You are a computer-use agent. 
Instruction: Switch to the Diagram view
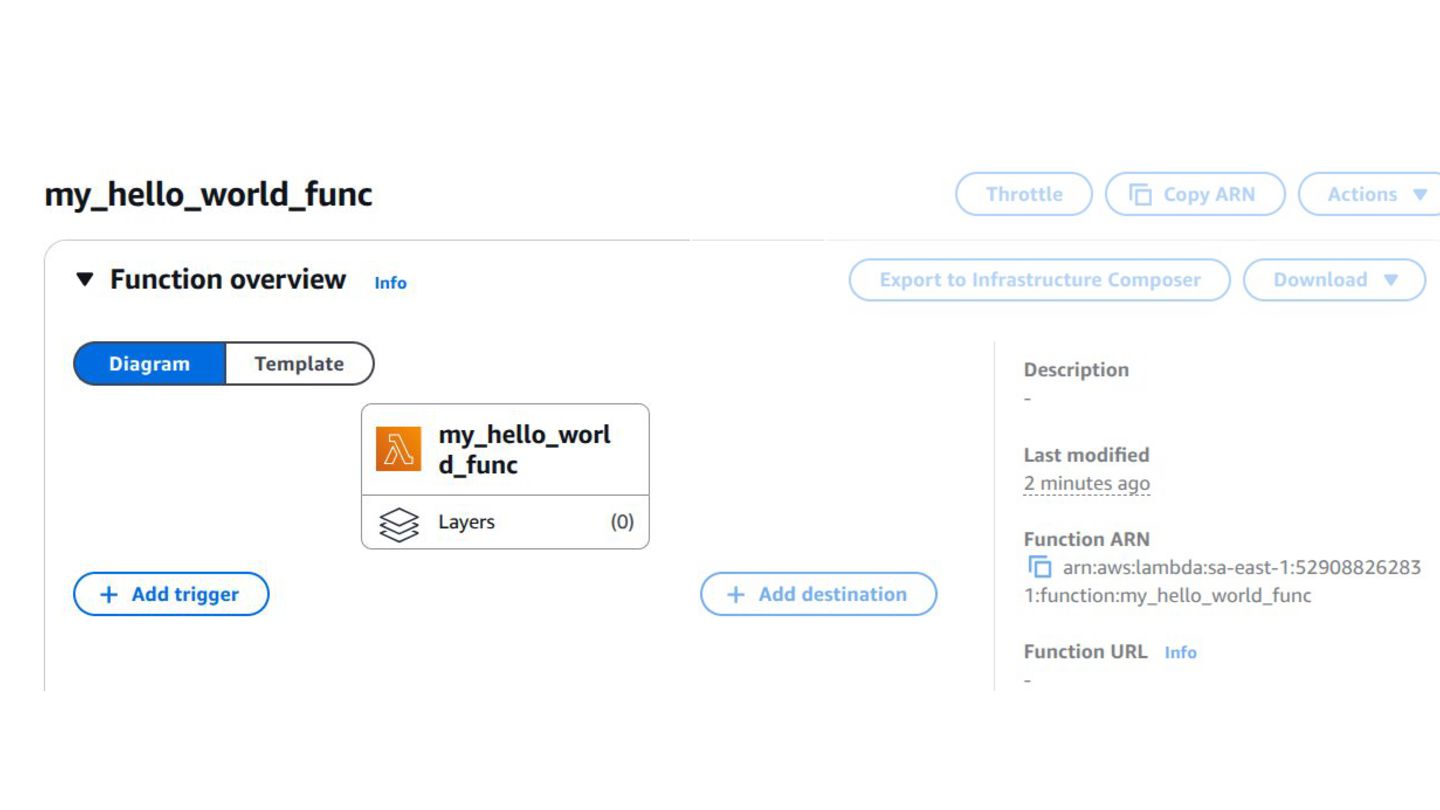(149, 364)
